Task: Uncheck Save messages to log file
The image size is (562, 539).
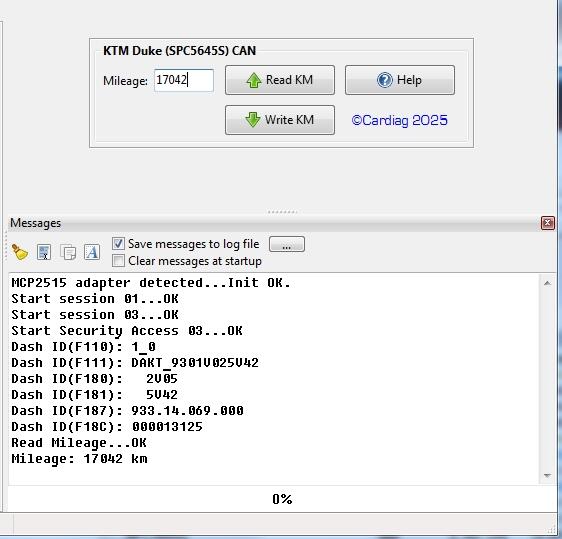Action: tap(118, 244)
